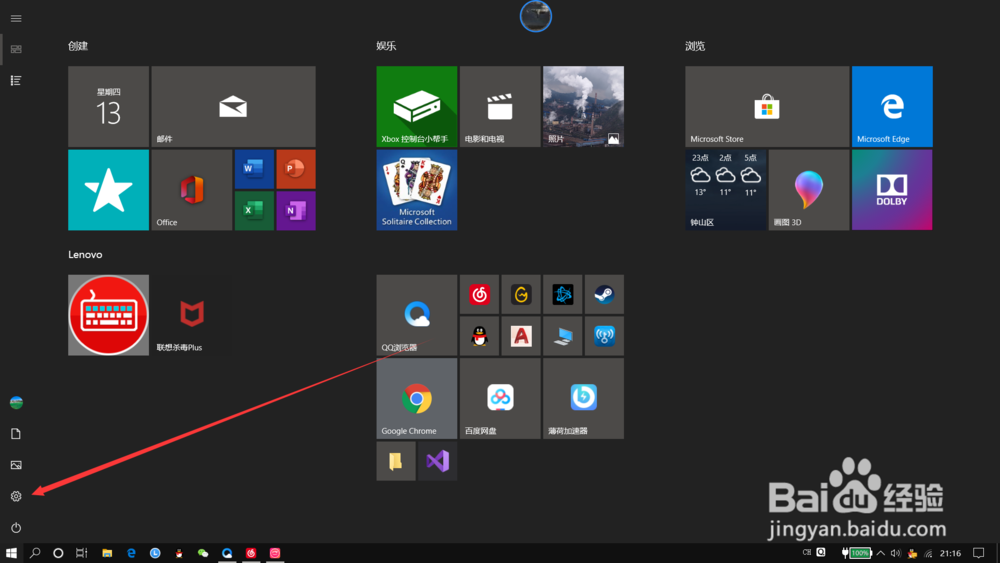Screen dimensions: 1000x563
Task: Open Cortana circle on the taskbar
Action: (58, 553)
